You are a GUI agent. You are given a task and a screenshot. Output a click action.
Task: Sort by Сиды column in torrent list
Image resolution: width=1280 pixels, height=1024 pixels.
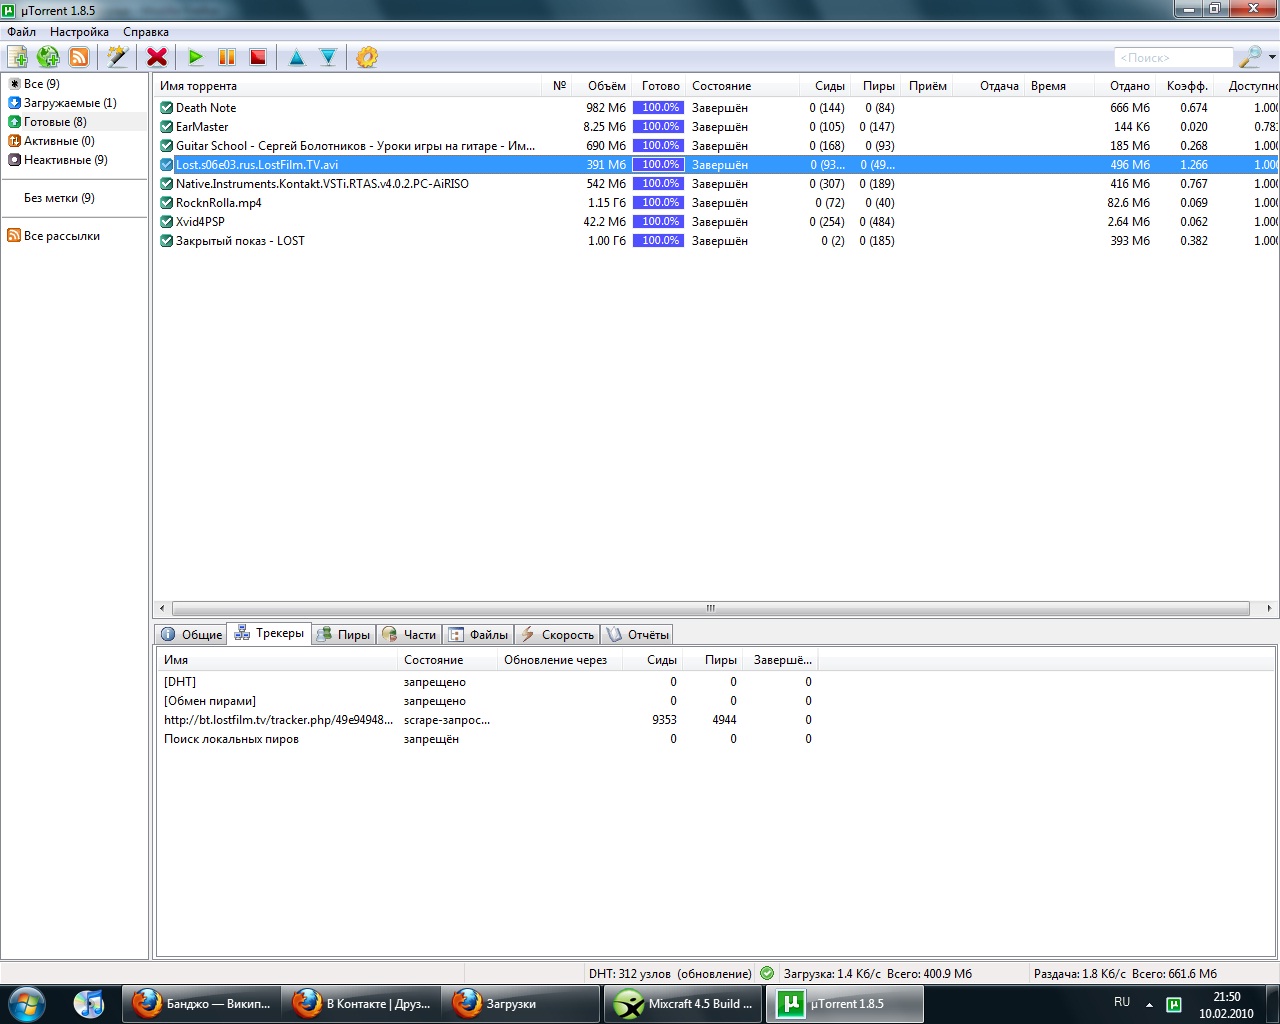pyautogui.click(x=826, y=86)
